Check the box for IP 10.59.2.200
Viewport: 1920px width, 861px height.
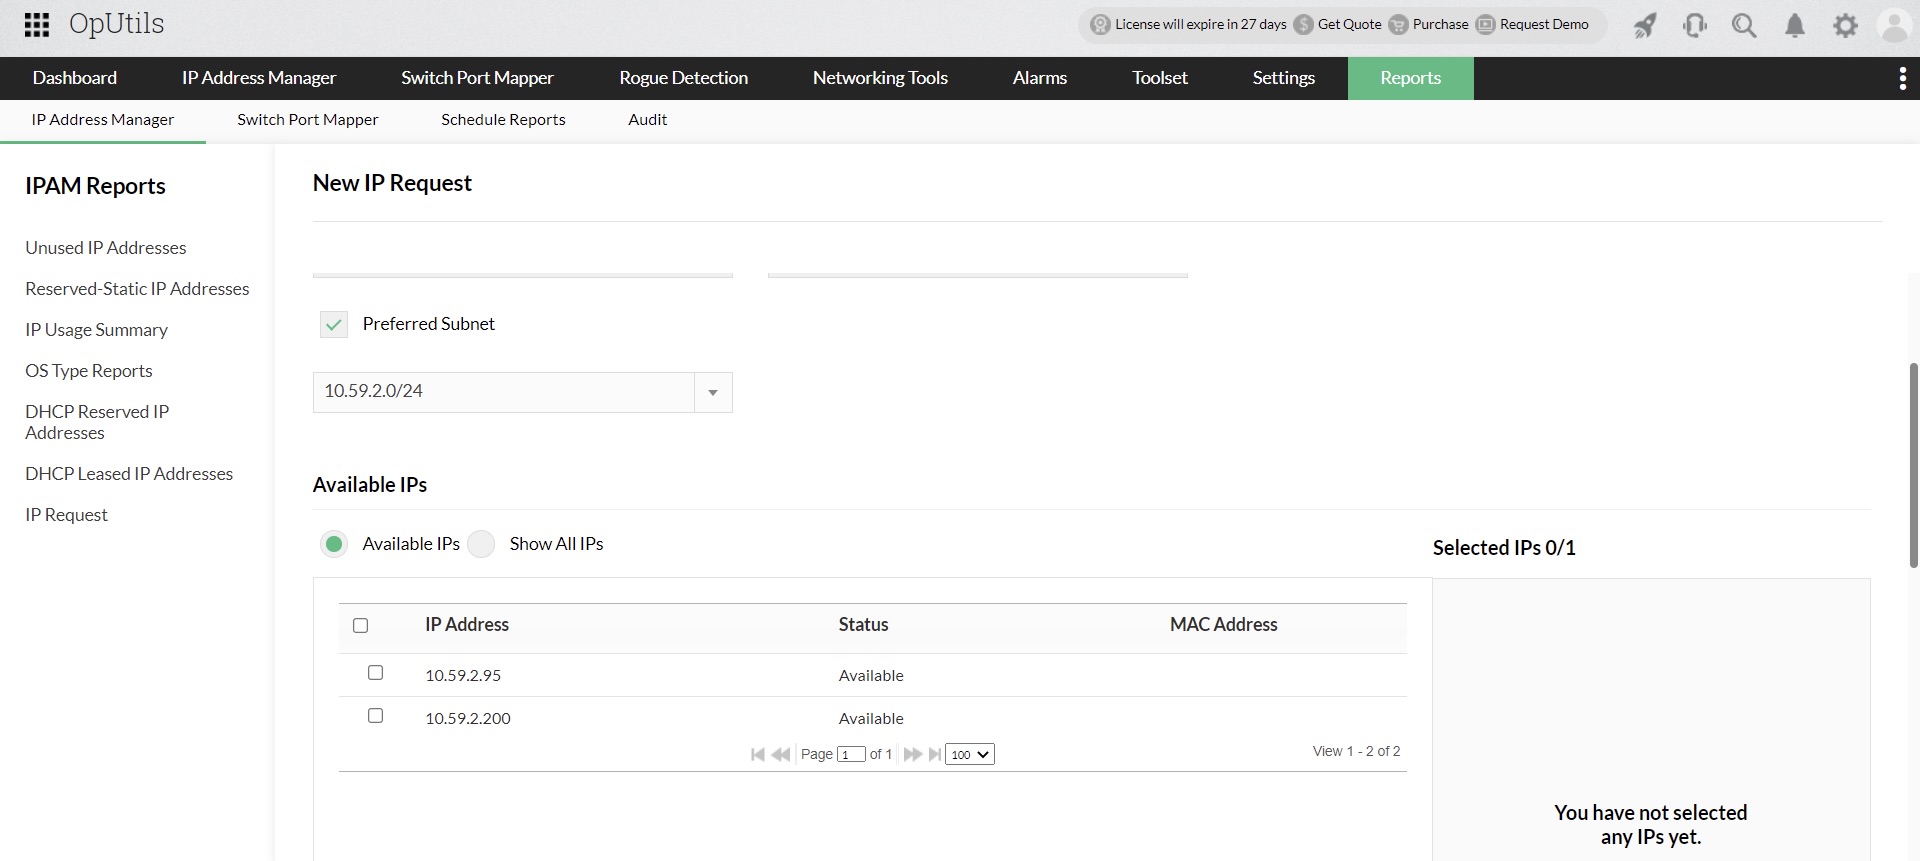(x=376, y=716)
